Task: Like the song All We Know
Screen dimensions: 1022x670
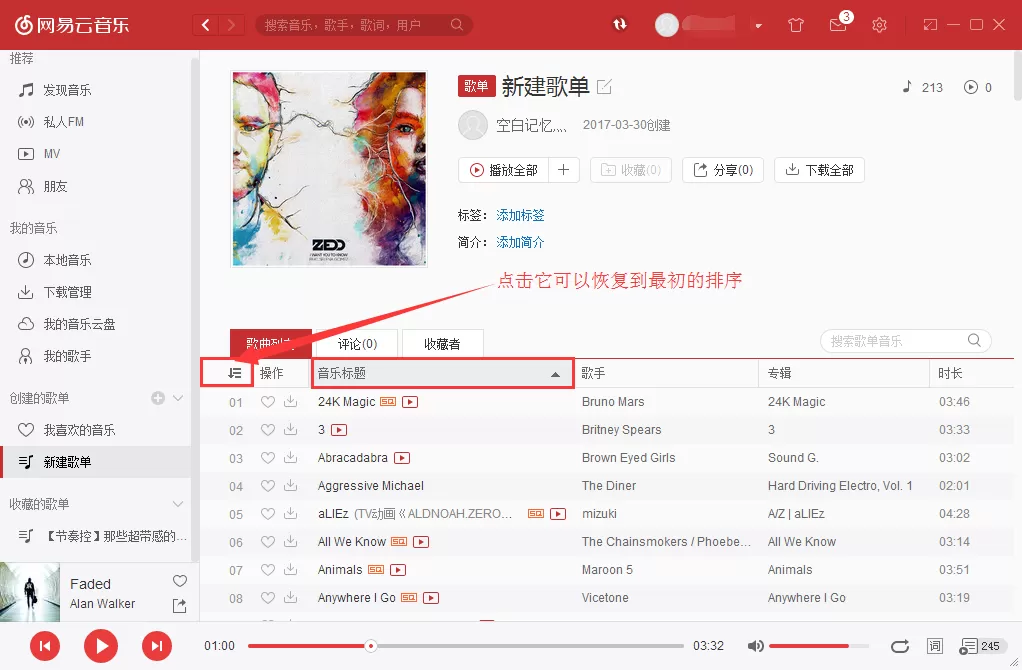Action: 267,542
